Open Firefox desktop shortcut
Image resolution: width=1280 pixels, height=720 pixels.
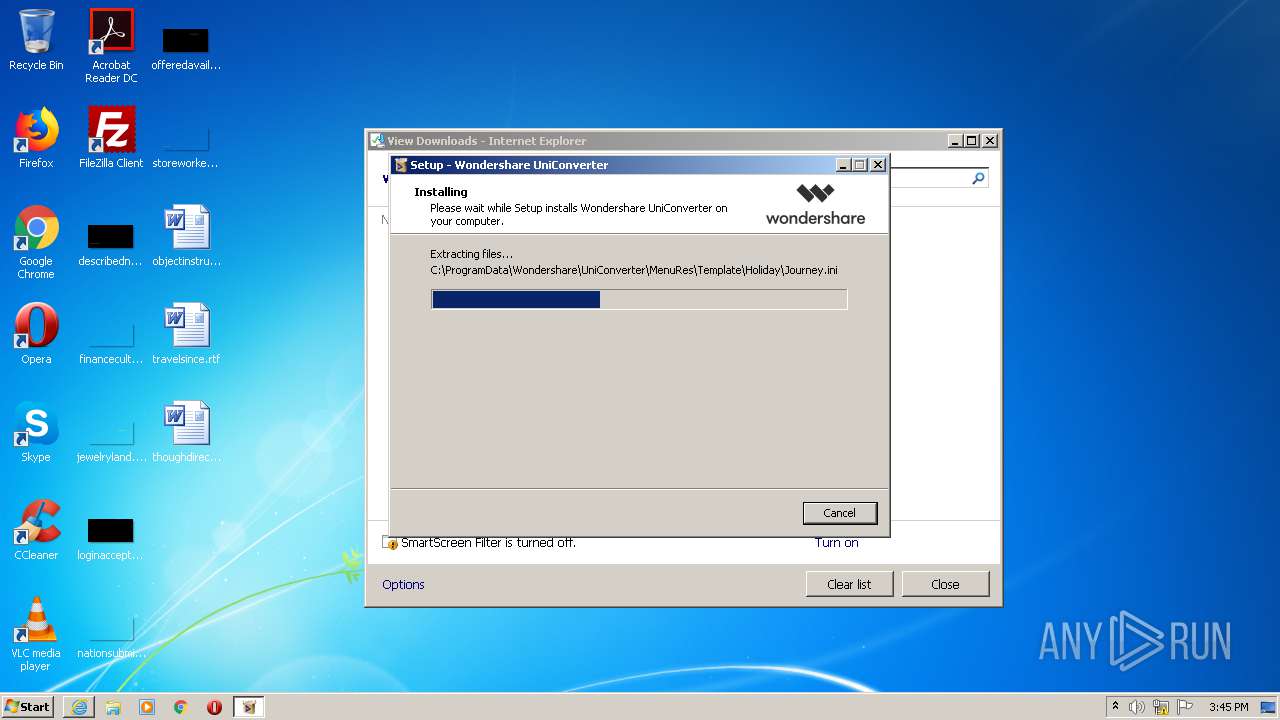(36, 138)
